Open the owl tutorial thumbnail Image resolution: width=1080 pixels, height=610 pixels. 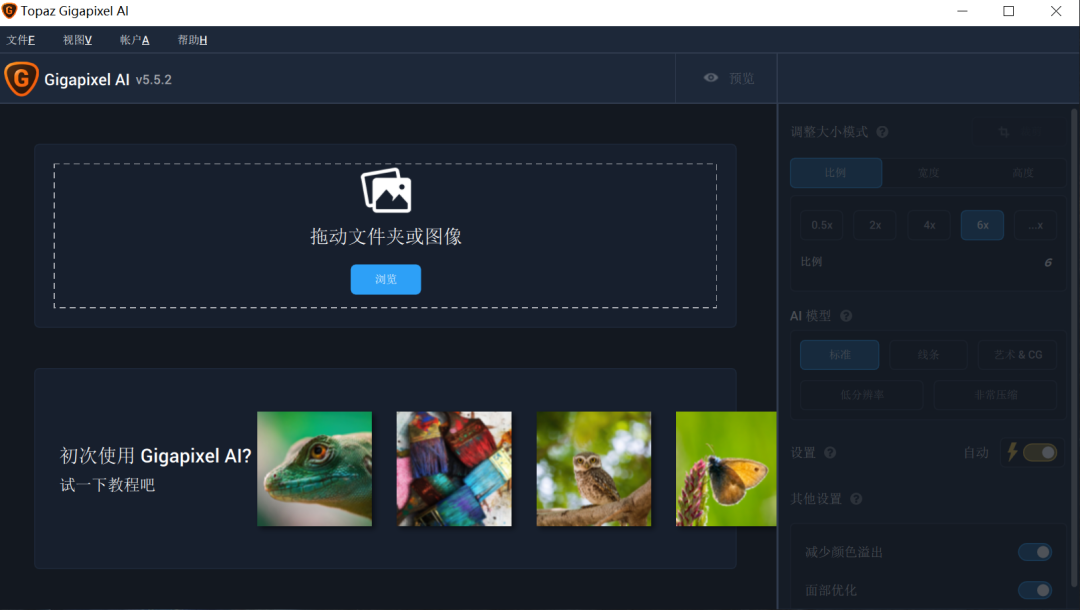(x=594, y=469)
